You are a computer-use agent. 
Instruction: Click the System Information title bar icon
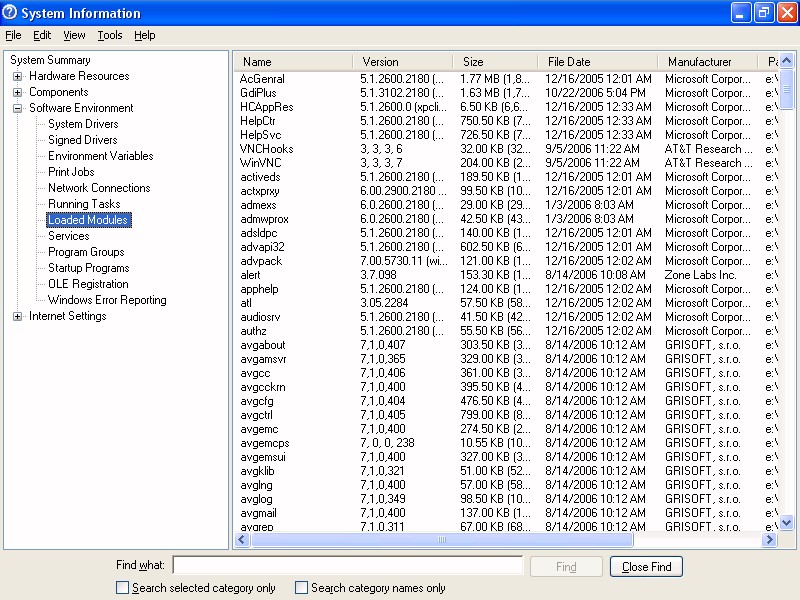pyautogui.click(x=11, y=13)
